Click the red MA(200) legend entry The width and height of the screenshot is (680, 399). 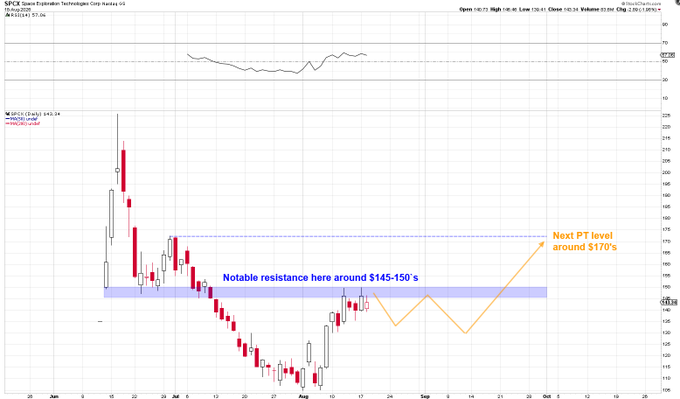pos(23,124)
